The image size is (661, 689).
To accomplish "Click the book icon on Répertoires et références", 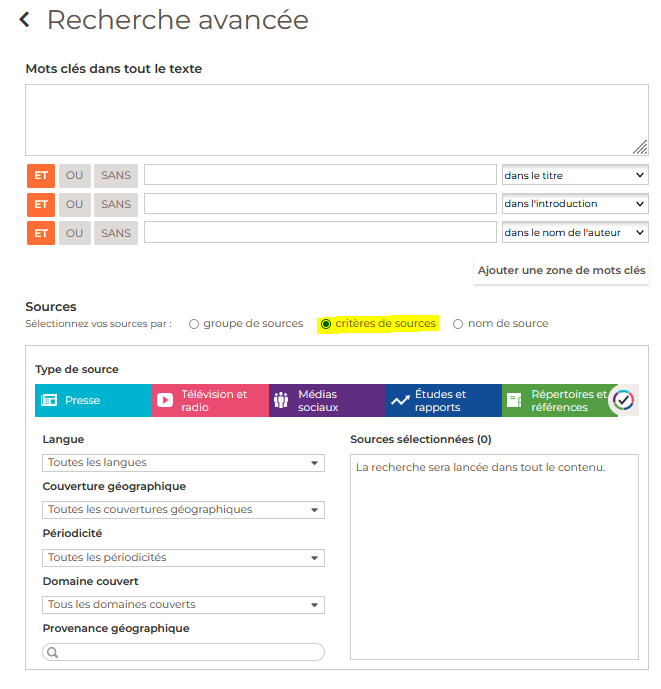I will [514, 400].
